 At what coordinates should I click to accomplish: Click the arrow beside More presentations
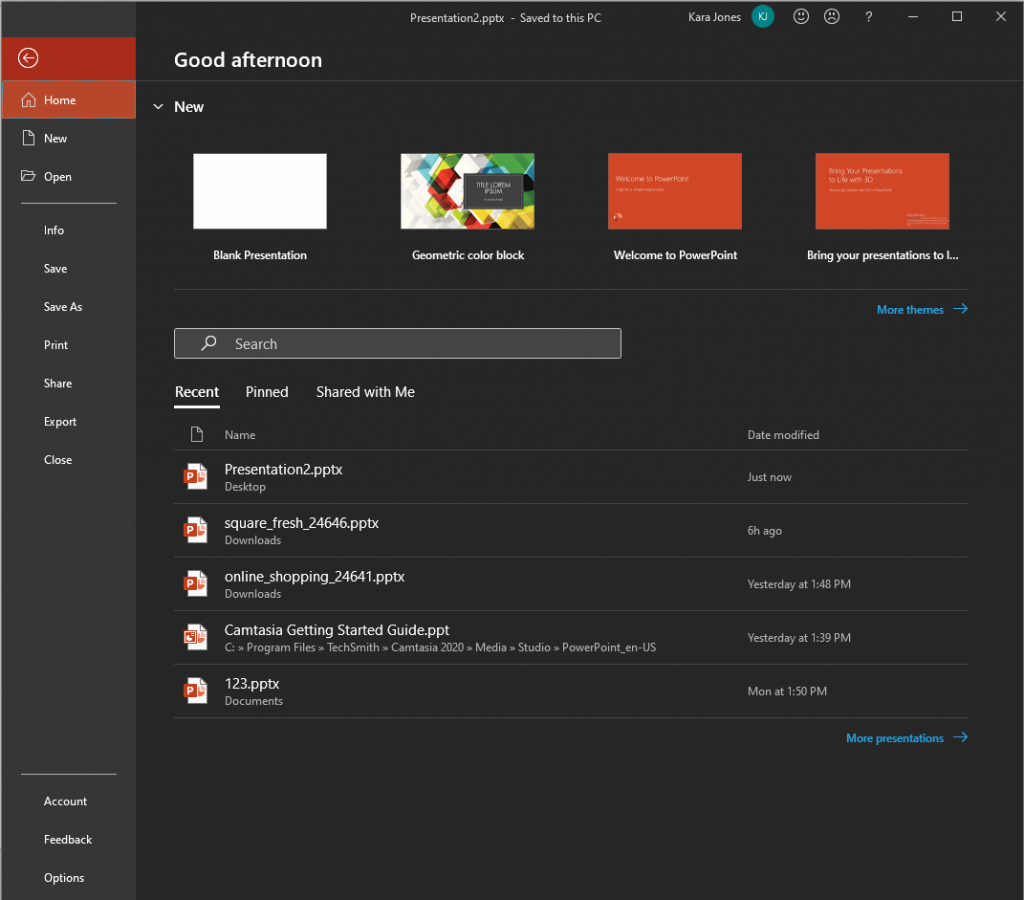point(960,737)
